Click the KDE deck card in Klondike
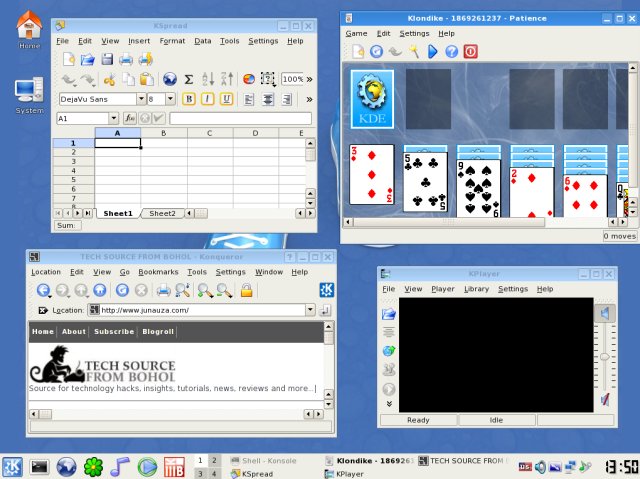 pos(372,99)
